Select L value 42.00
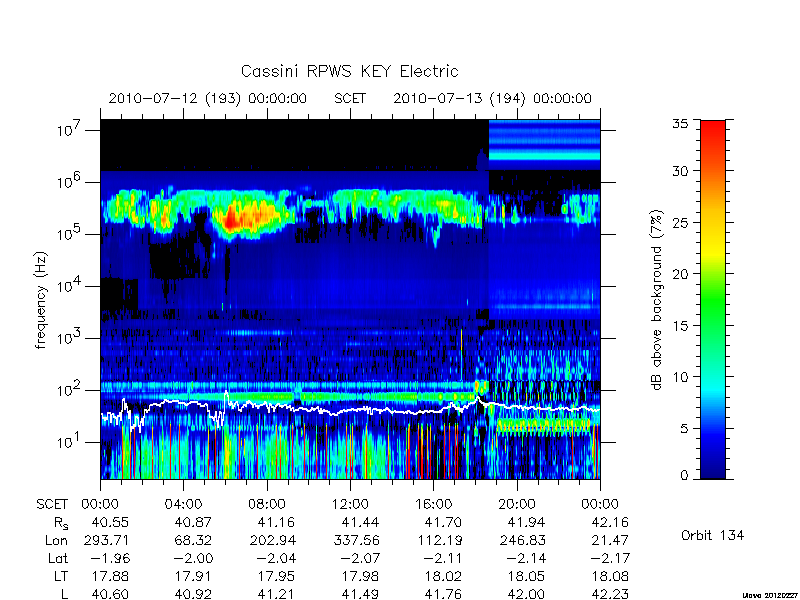 pos(527,594)
